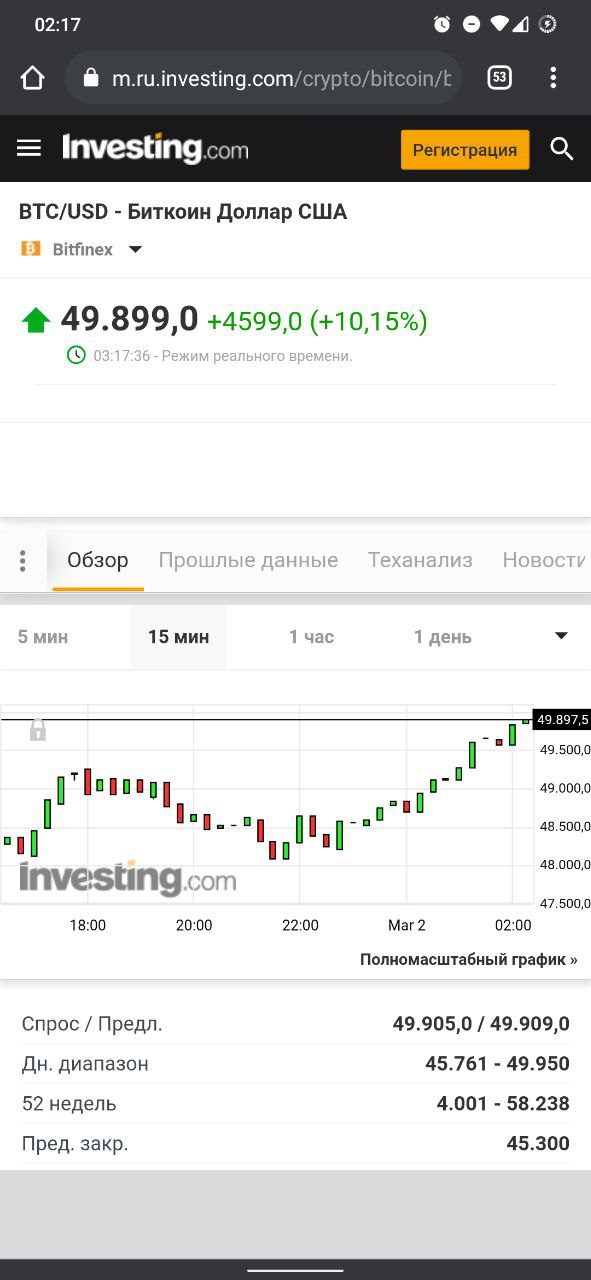Tap the lock icon on the chart
The image size is (591, 1280).
point(38,730)
